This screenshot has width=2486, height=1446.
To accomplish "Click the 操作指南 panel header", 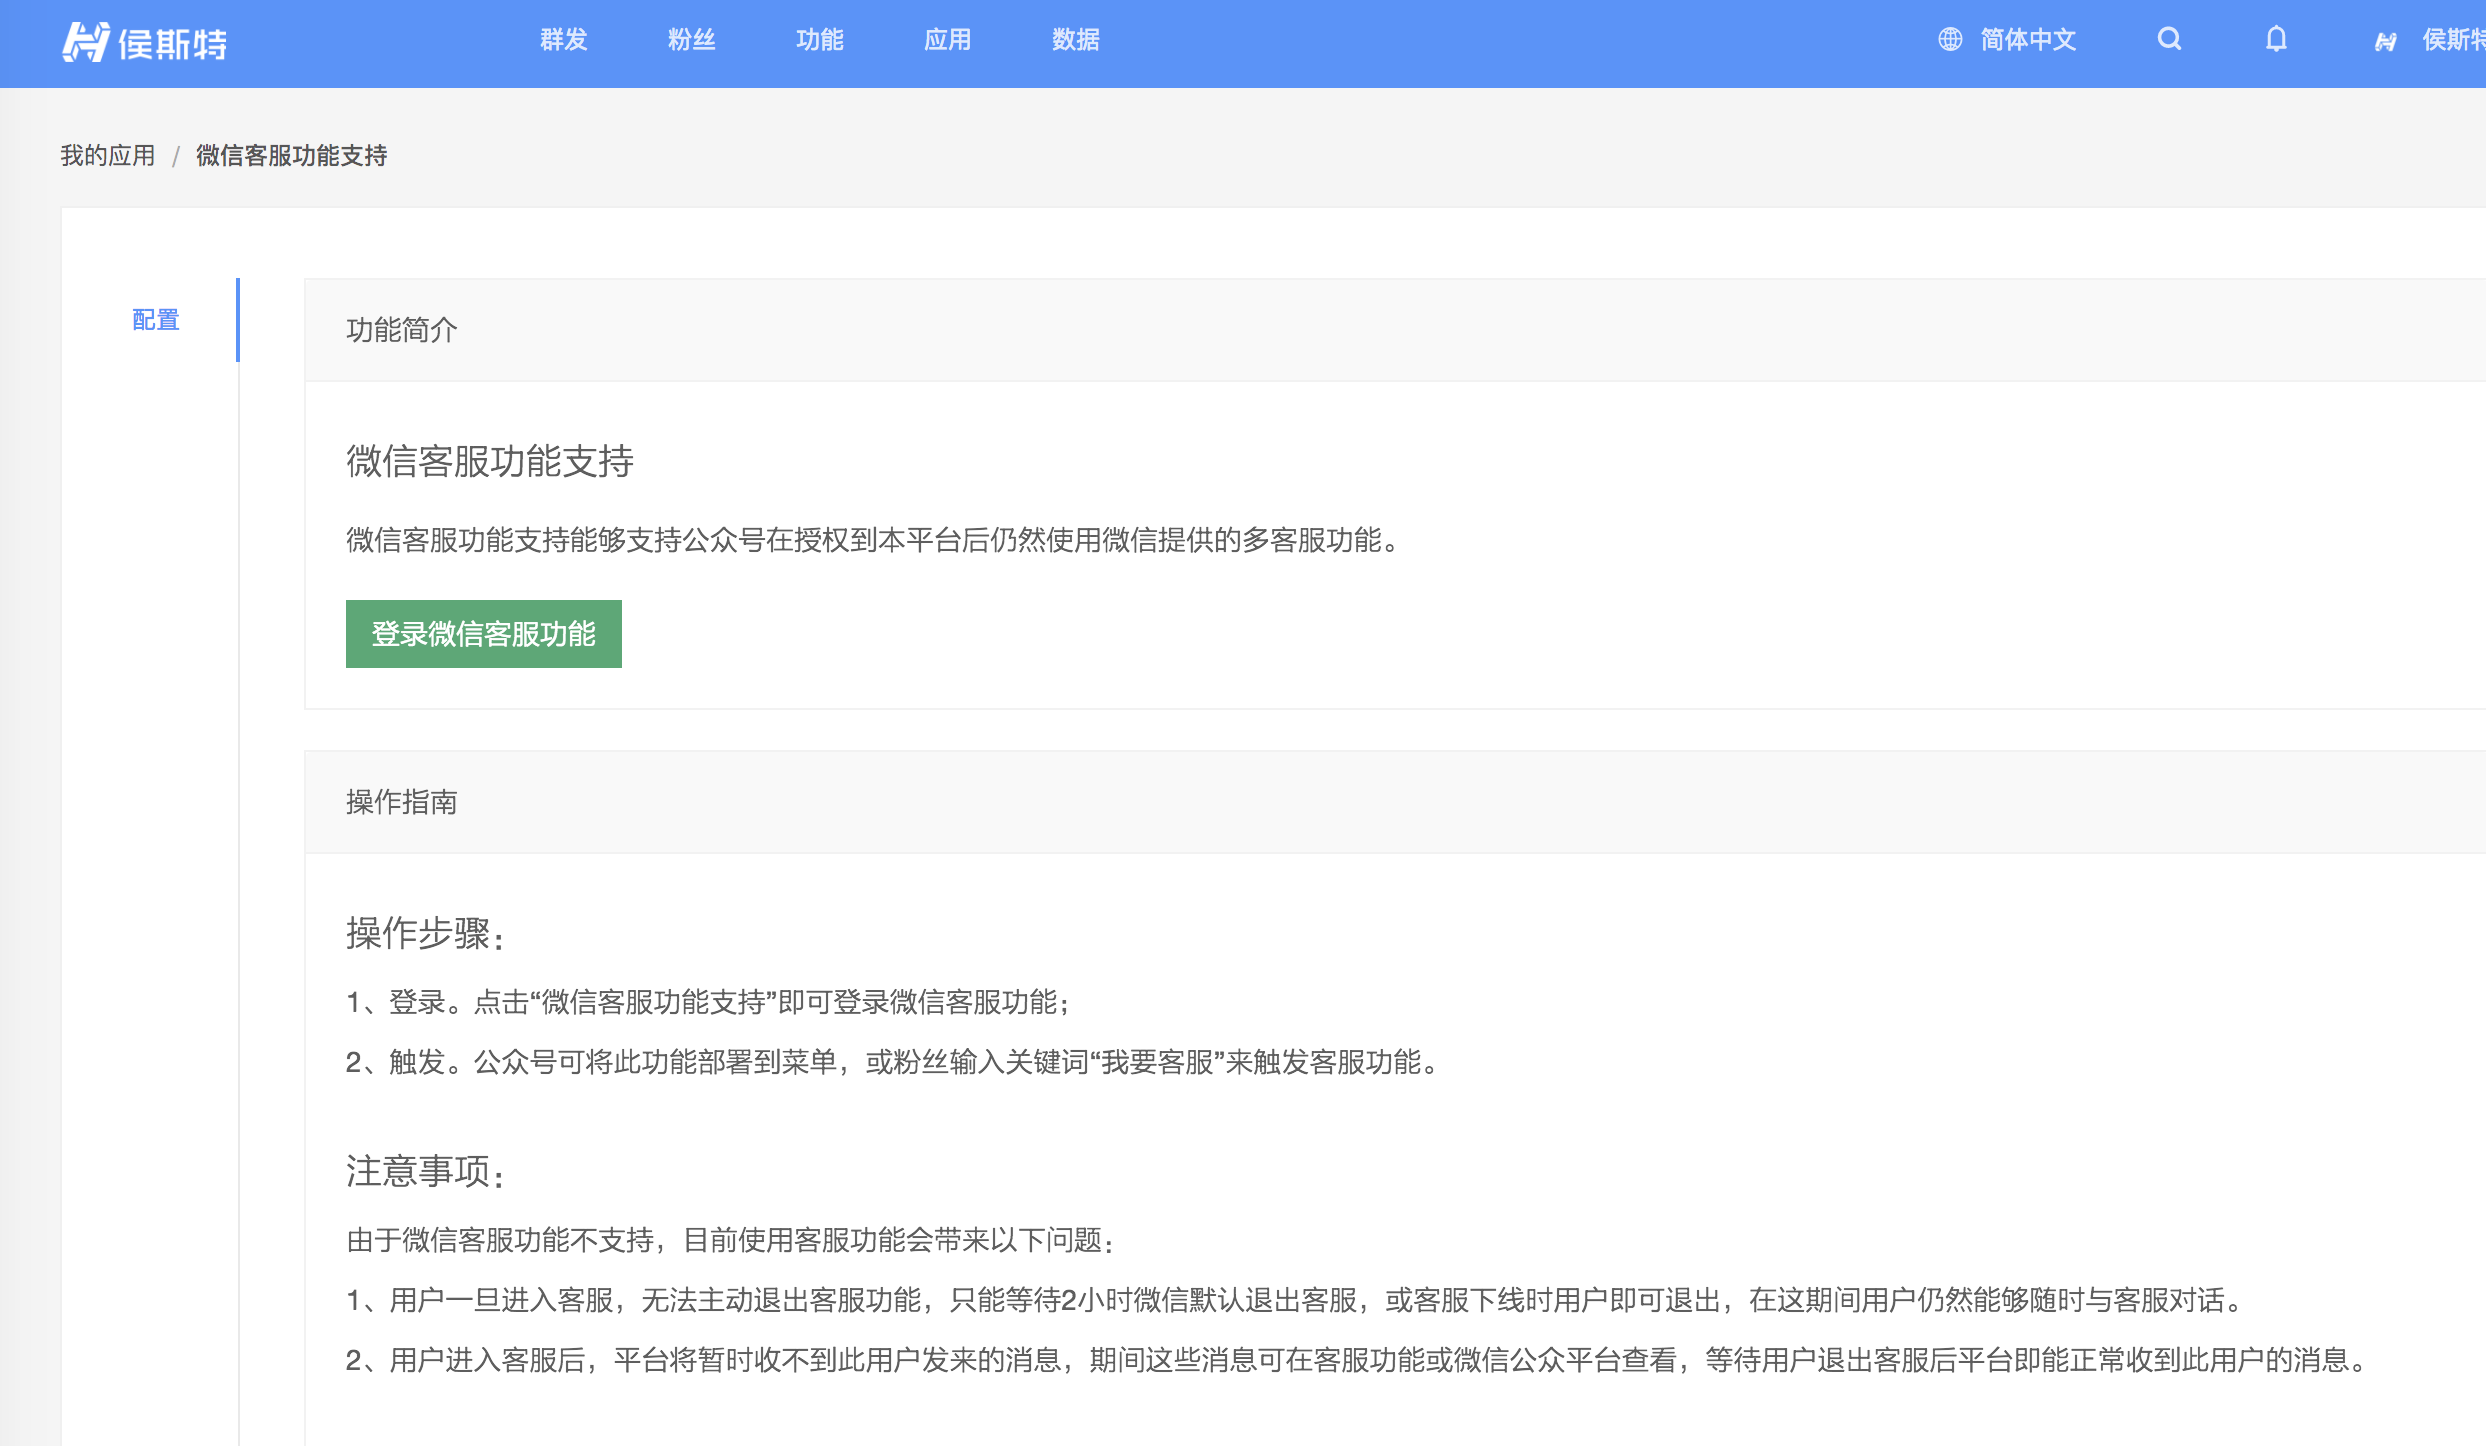I will (x=1395, y=802).
